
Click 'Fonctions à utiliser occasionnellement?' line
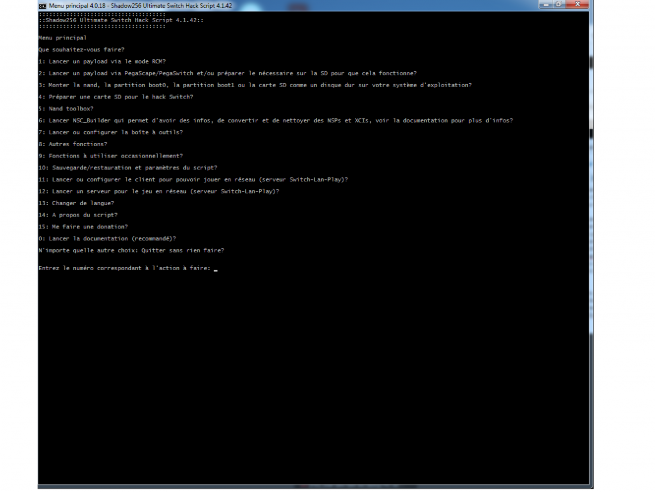coord(110,156)
